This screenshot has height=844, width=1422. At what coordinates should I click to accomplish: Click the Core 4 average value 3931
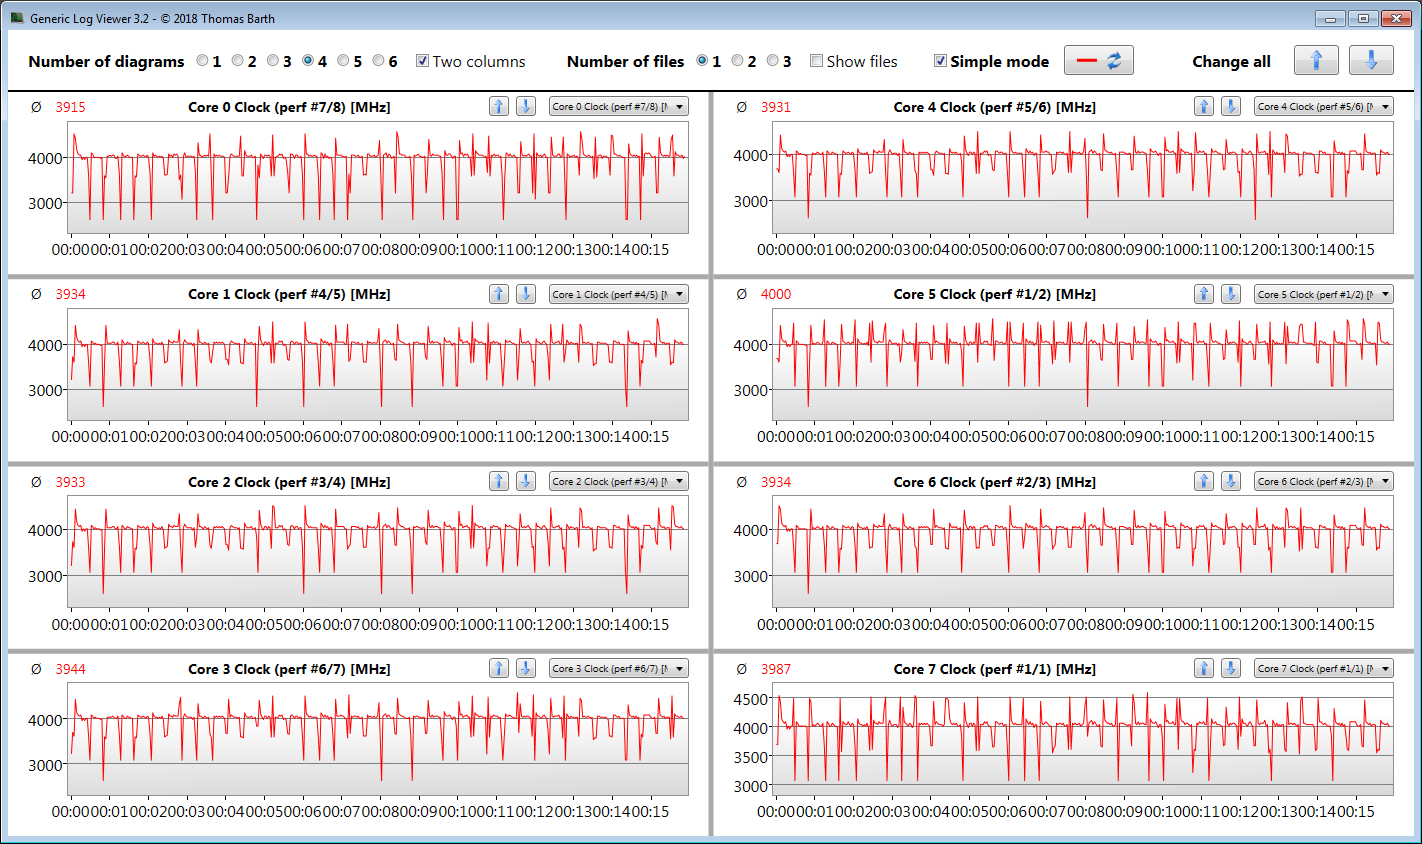pyautogui.click(x=775, y=107)
